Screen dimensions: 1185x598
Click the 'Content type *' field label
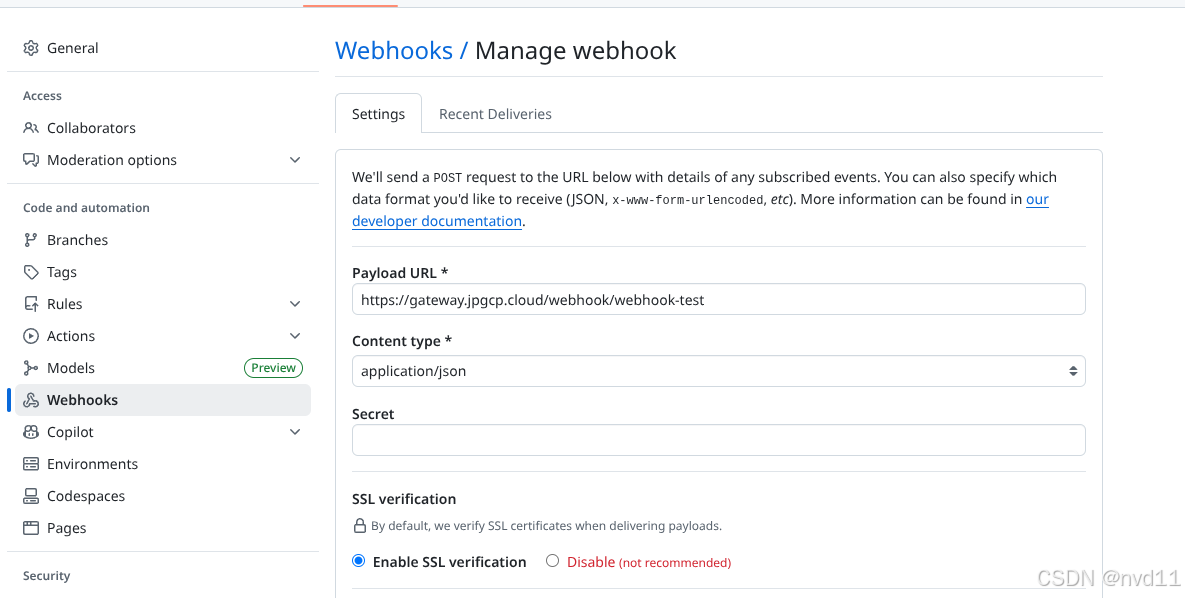(x=402, y=341)
